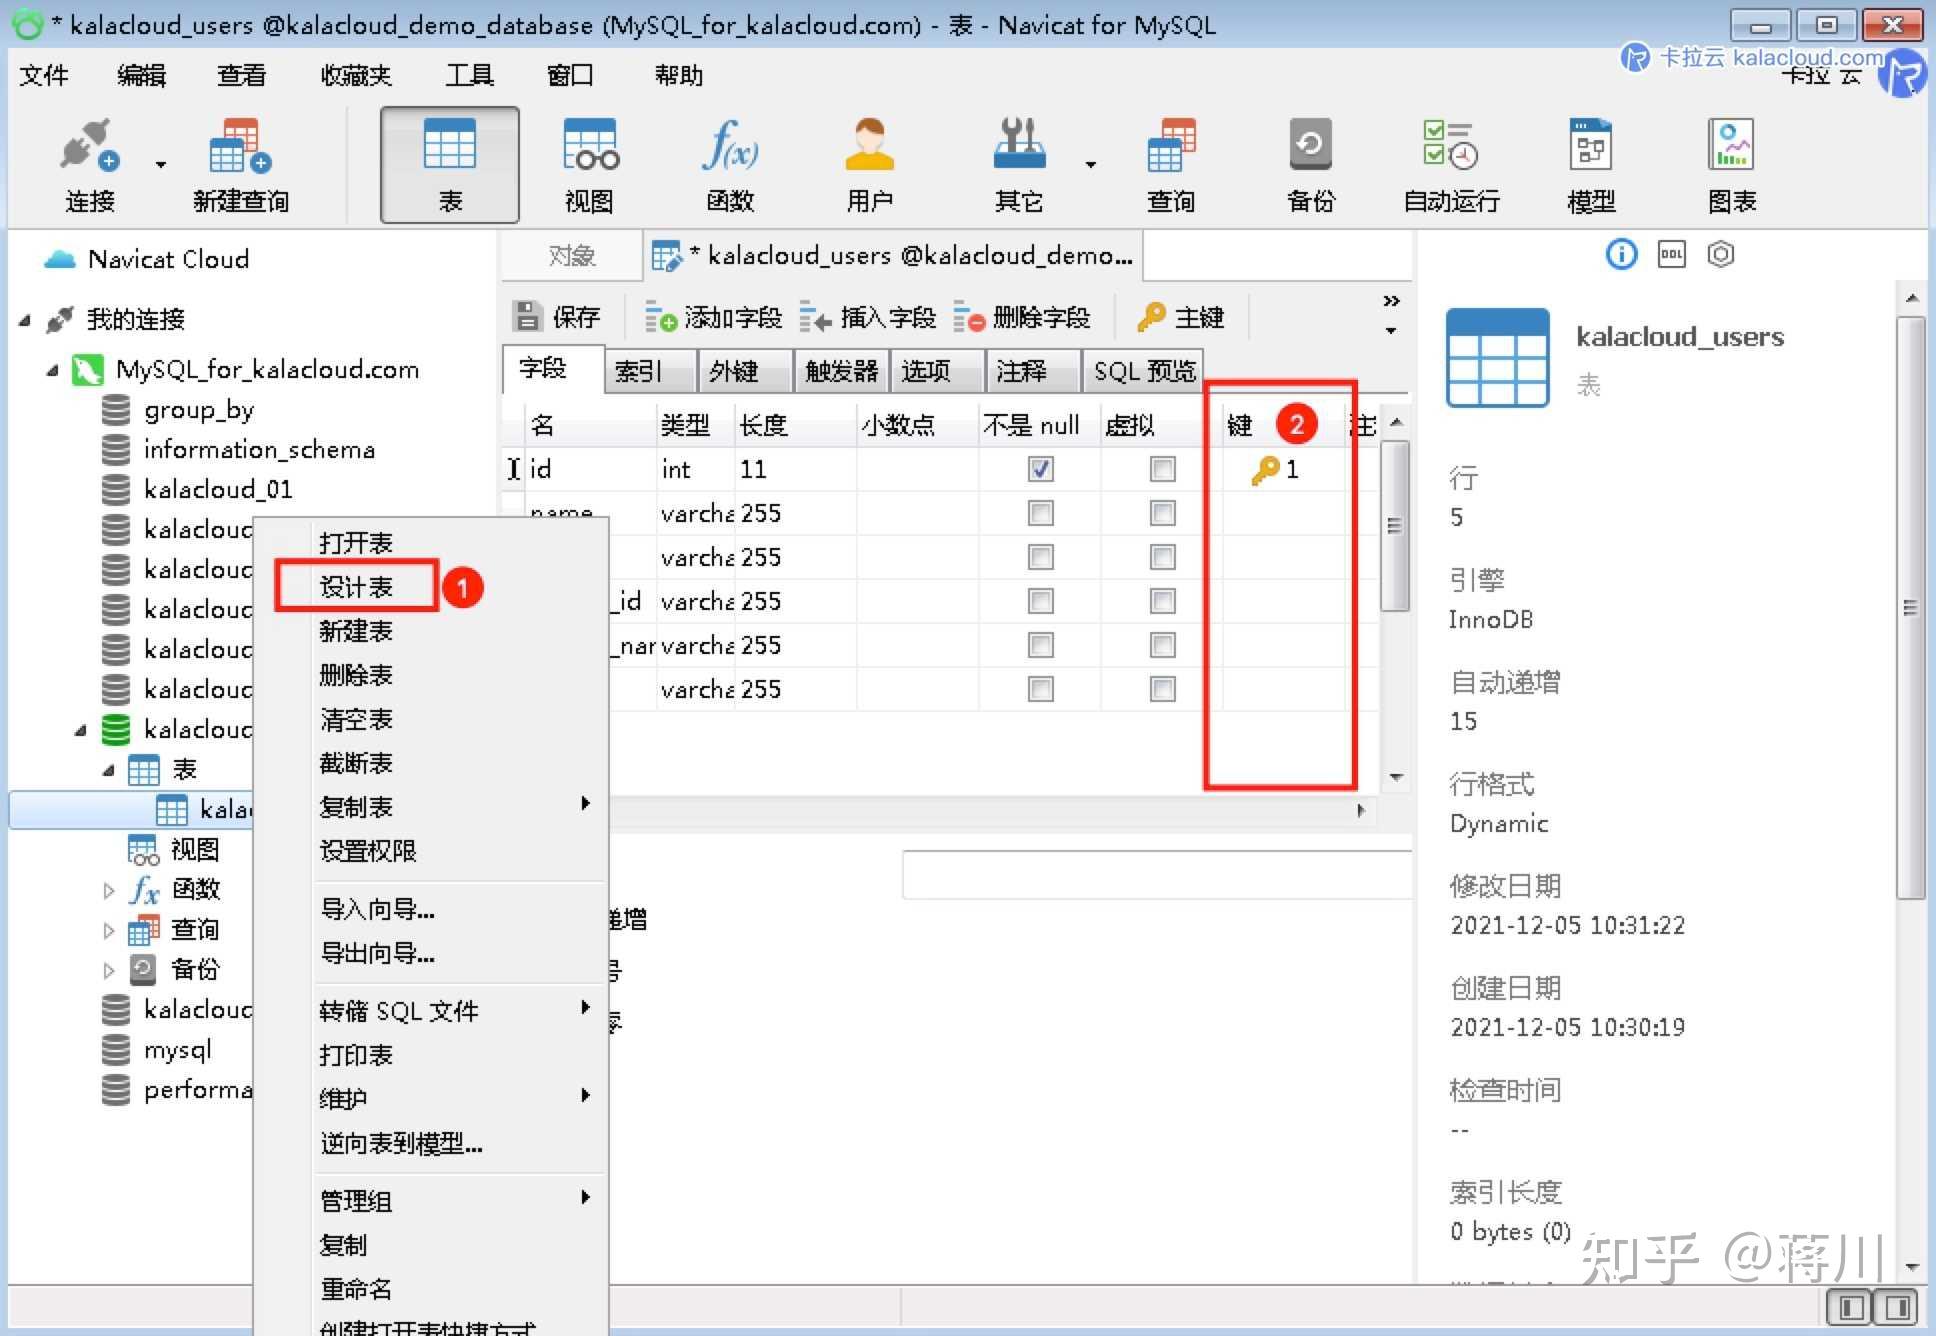Uncheck 不是 null for the id field
Screen dimensions: 1936x1336
[x=1039, y=468]
